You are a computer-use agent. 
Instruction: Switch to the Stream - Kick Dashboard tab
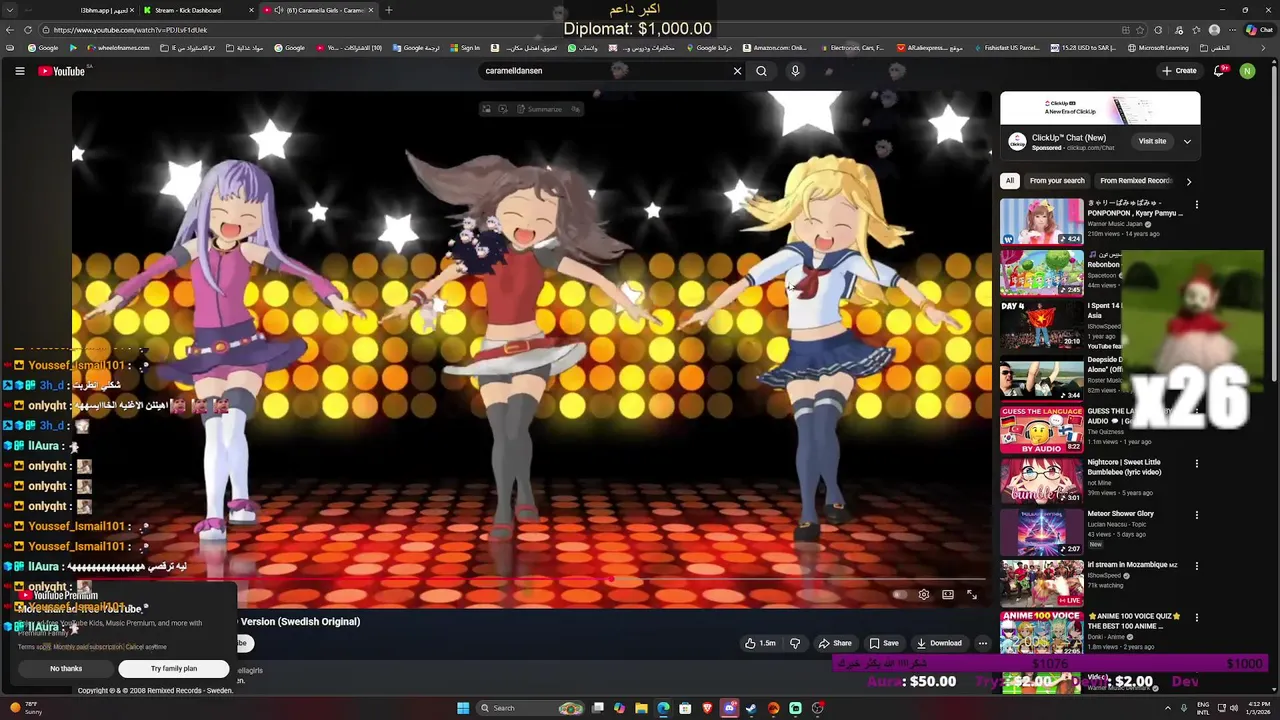point(196,10)
